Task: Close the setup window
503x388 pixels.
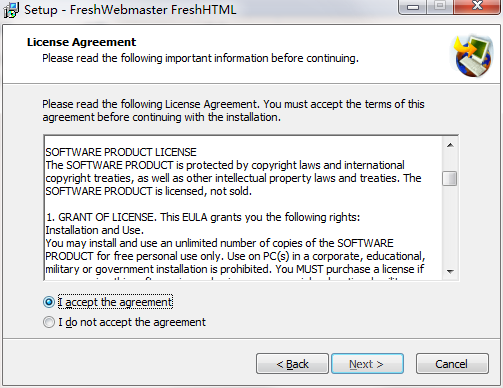Action: click(x=477, y=6)
